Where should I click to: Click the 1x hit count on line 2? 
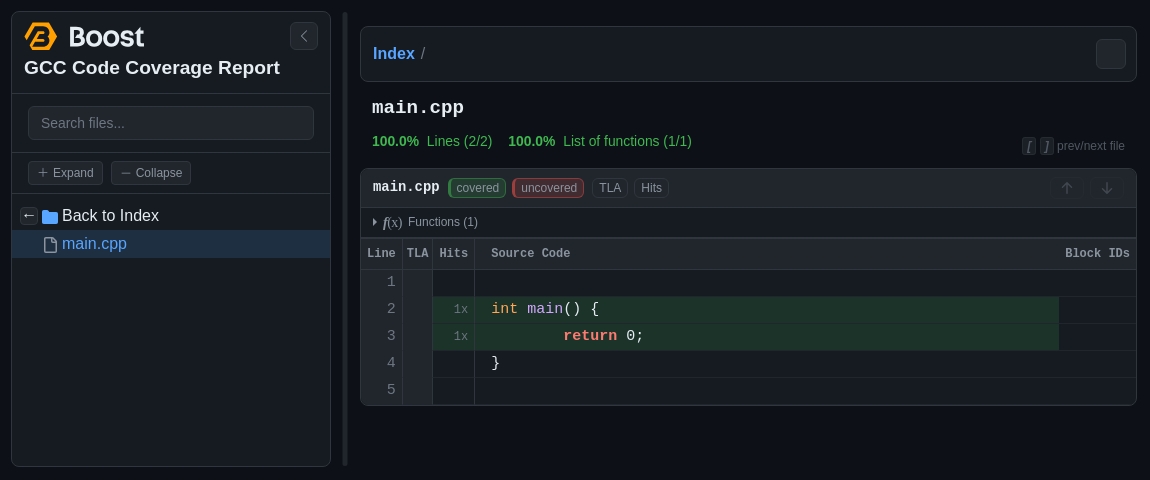[x=461, y=310]
